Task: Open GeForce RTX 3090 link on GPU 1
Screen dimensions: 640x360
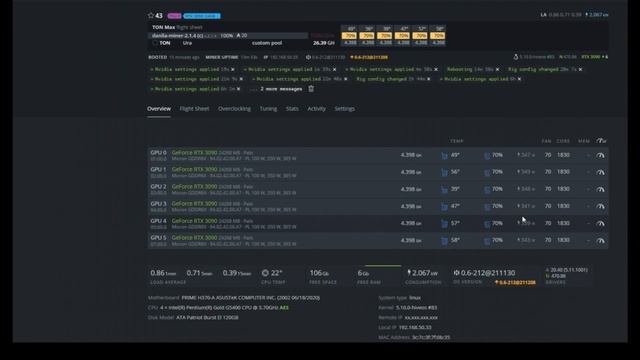Action: tap(194, 169)
